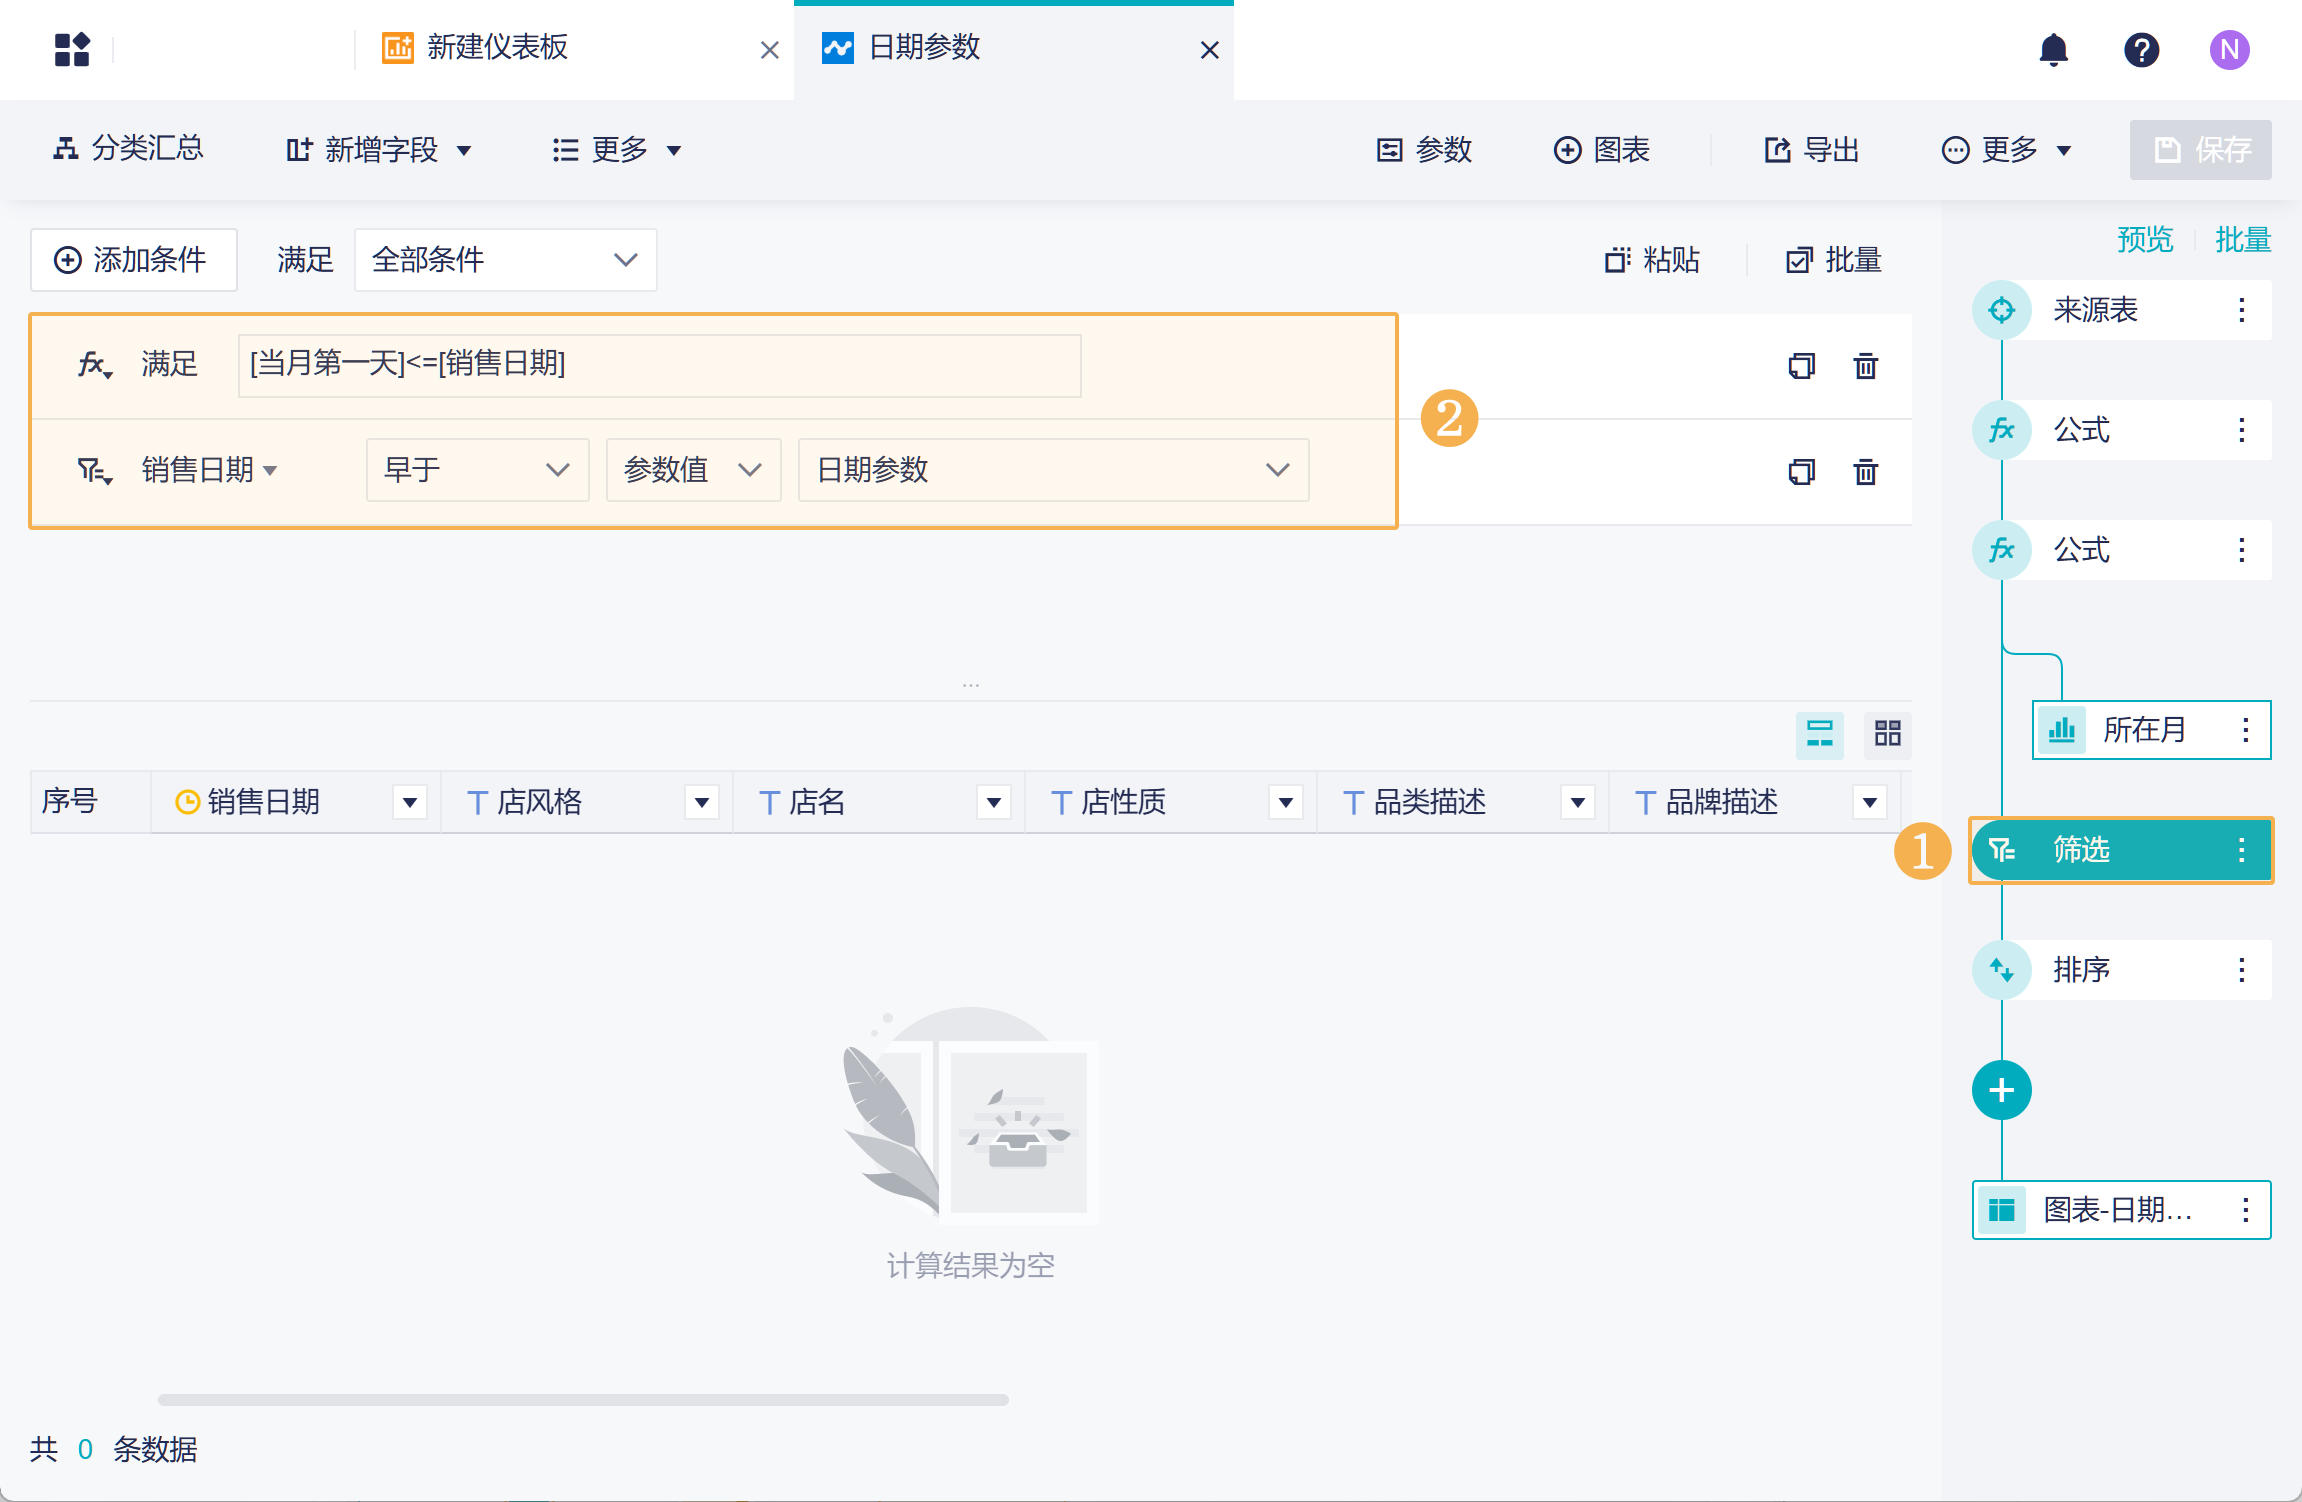Open user avatar N menu

point(2229,49)
